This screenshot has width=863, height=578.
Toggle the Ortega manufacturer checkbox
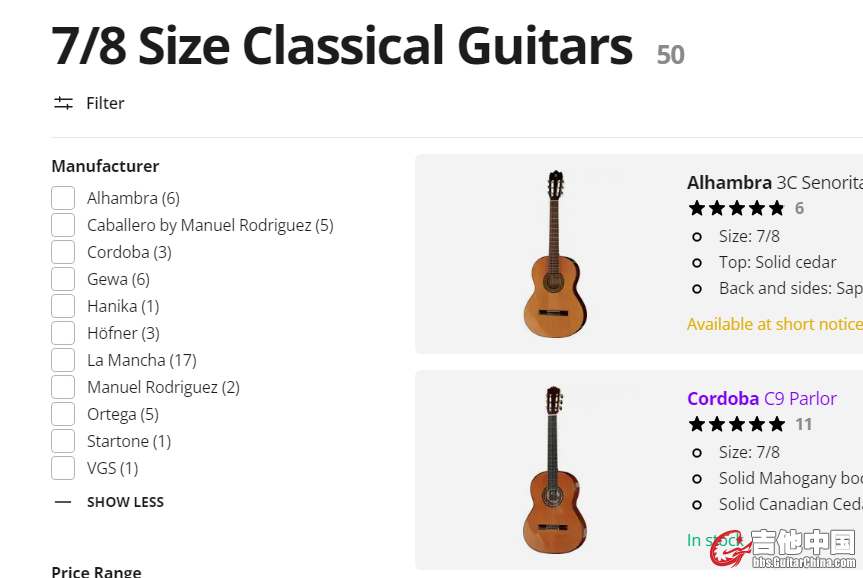[x=63, y=414]
